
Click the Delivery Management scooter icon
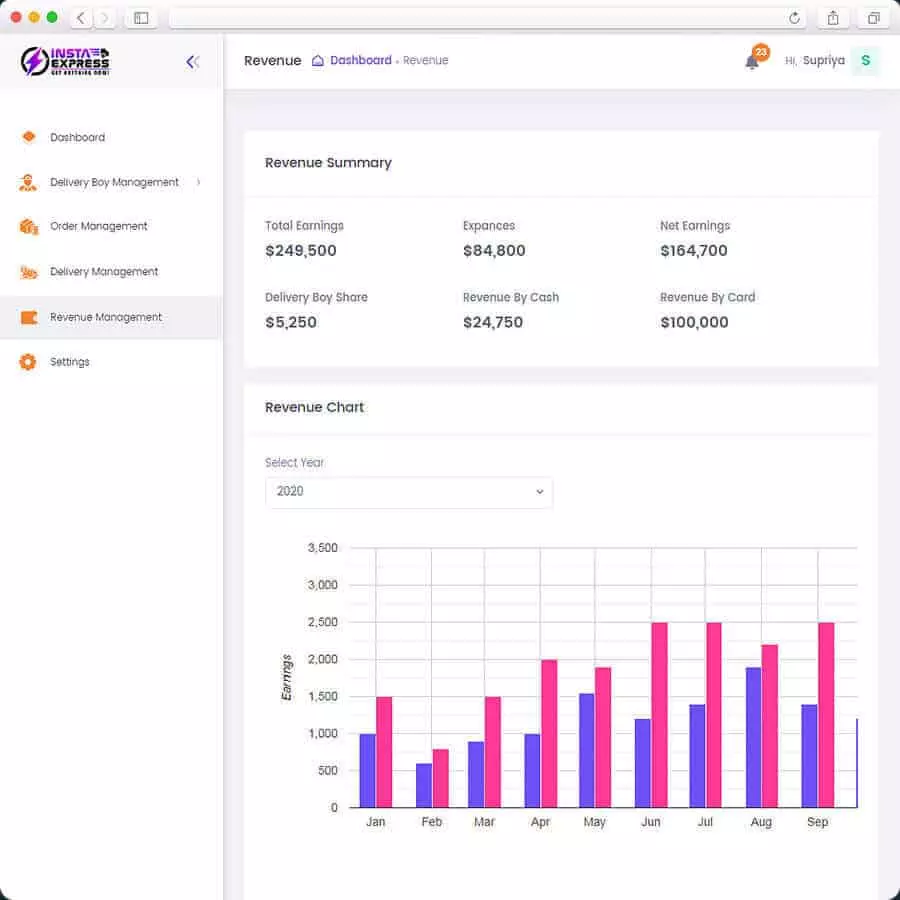[29, 272]
